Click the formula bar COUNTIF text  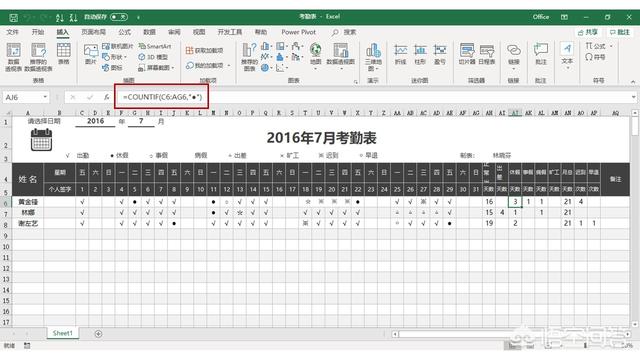pyautogui.click(x=162, y=97)
